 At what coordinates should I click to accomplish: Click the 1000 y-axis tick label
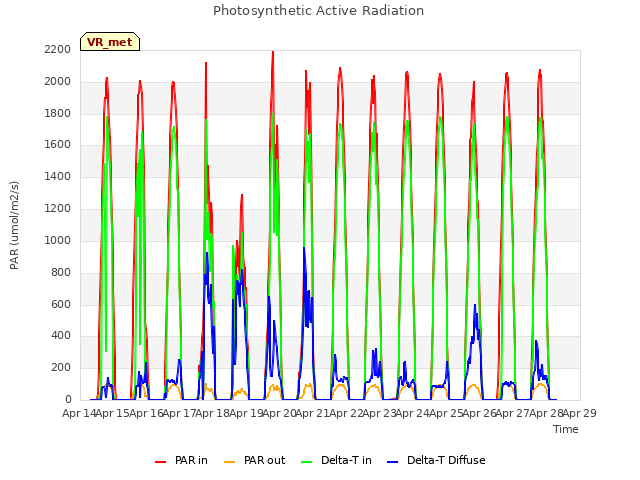click(58, 240)
